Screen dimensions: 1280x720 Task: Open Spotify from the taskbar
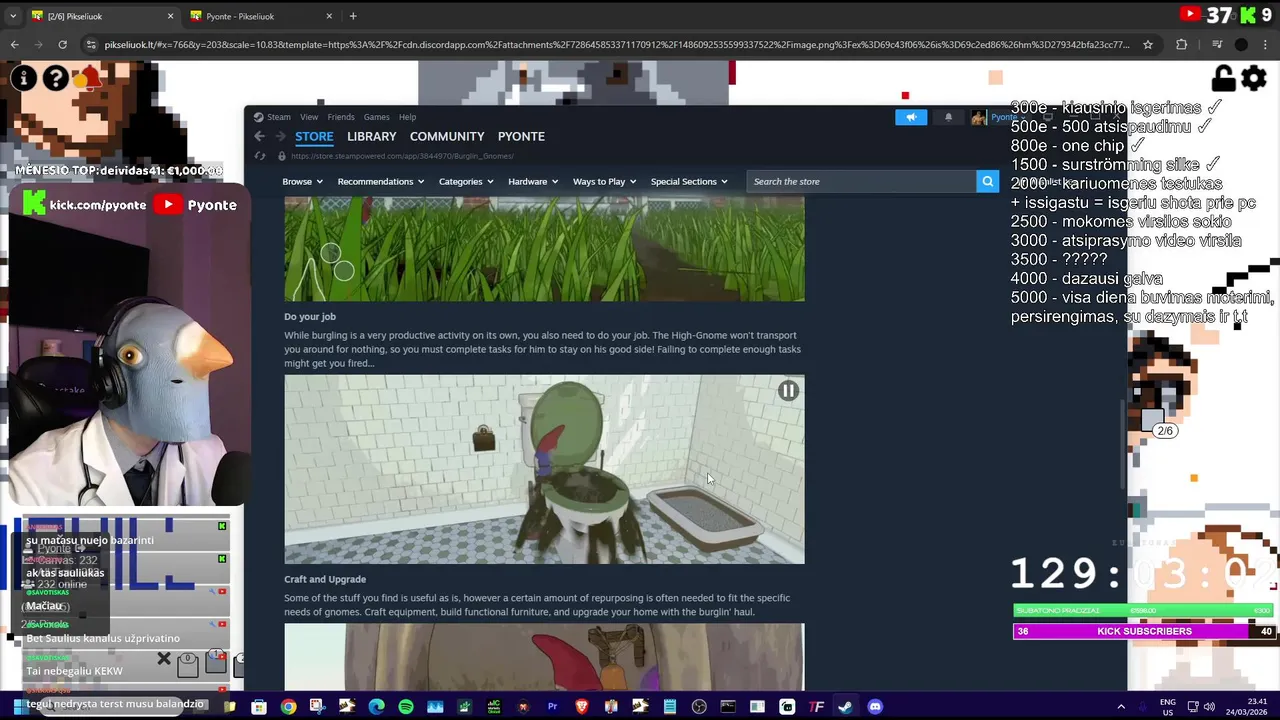click(x=405, y=707)
